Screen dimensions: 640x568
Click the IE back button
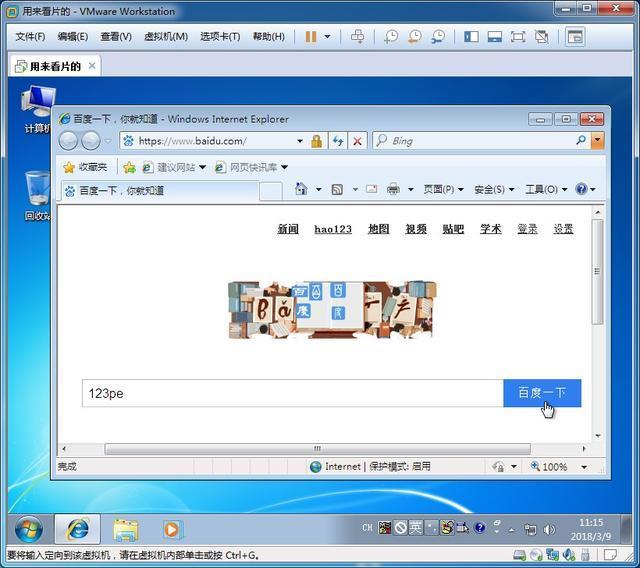tap(68, 141)
